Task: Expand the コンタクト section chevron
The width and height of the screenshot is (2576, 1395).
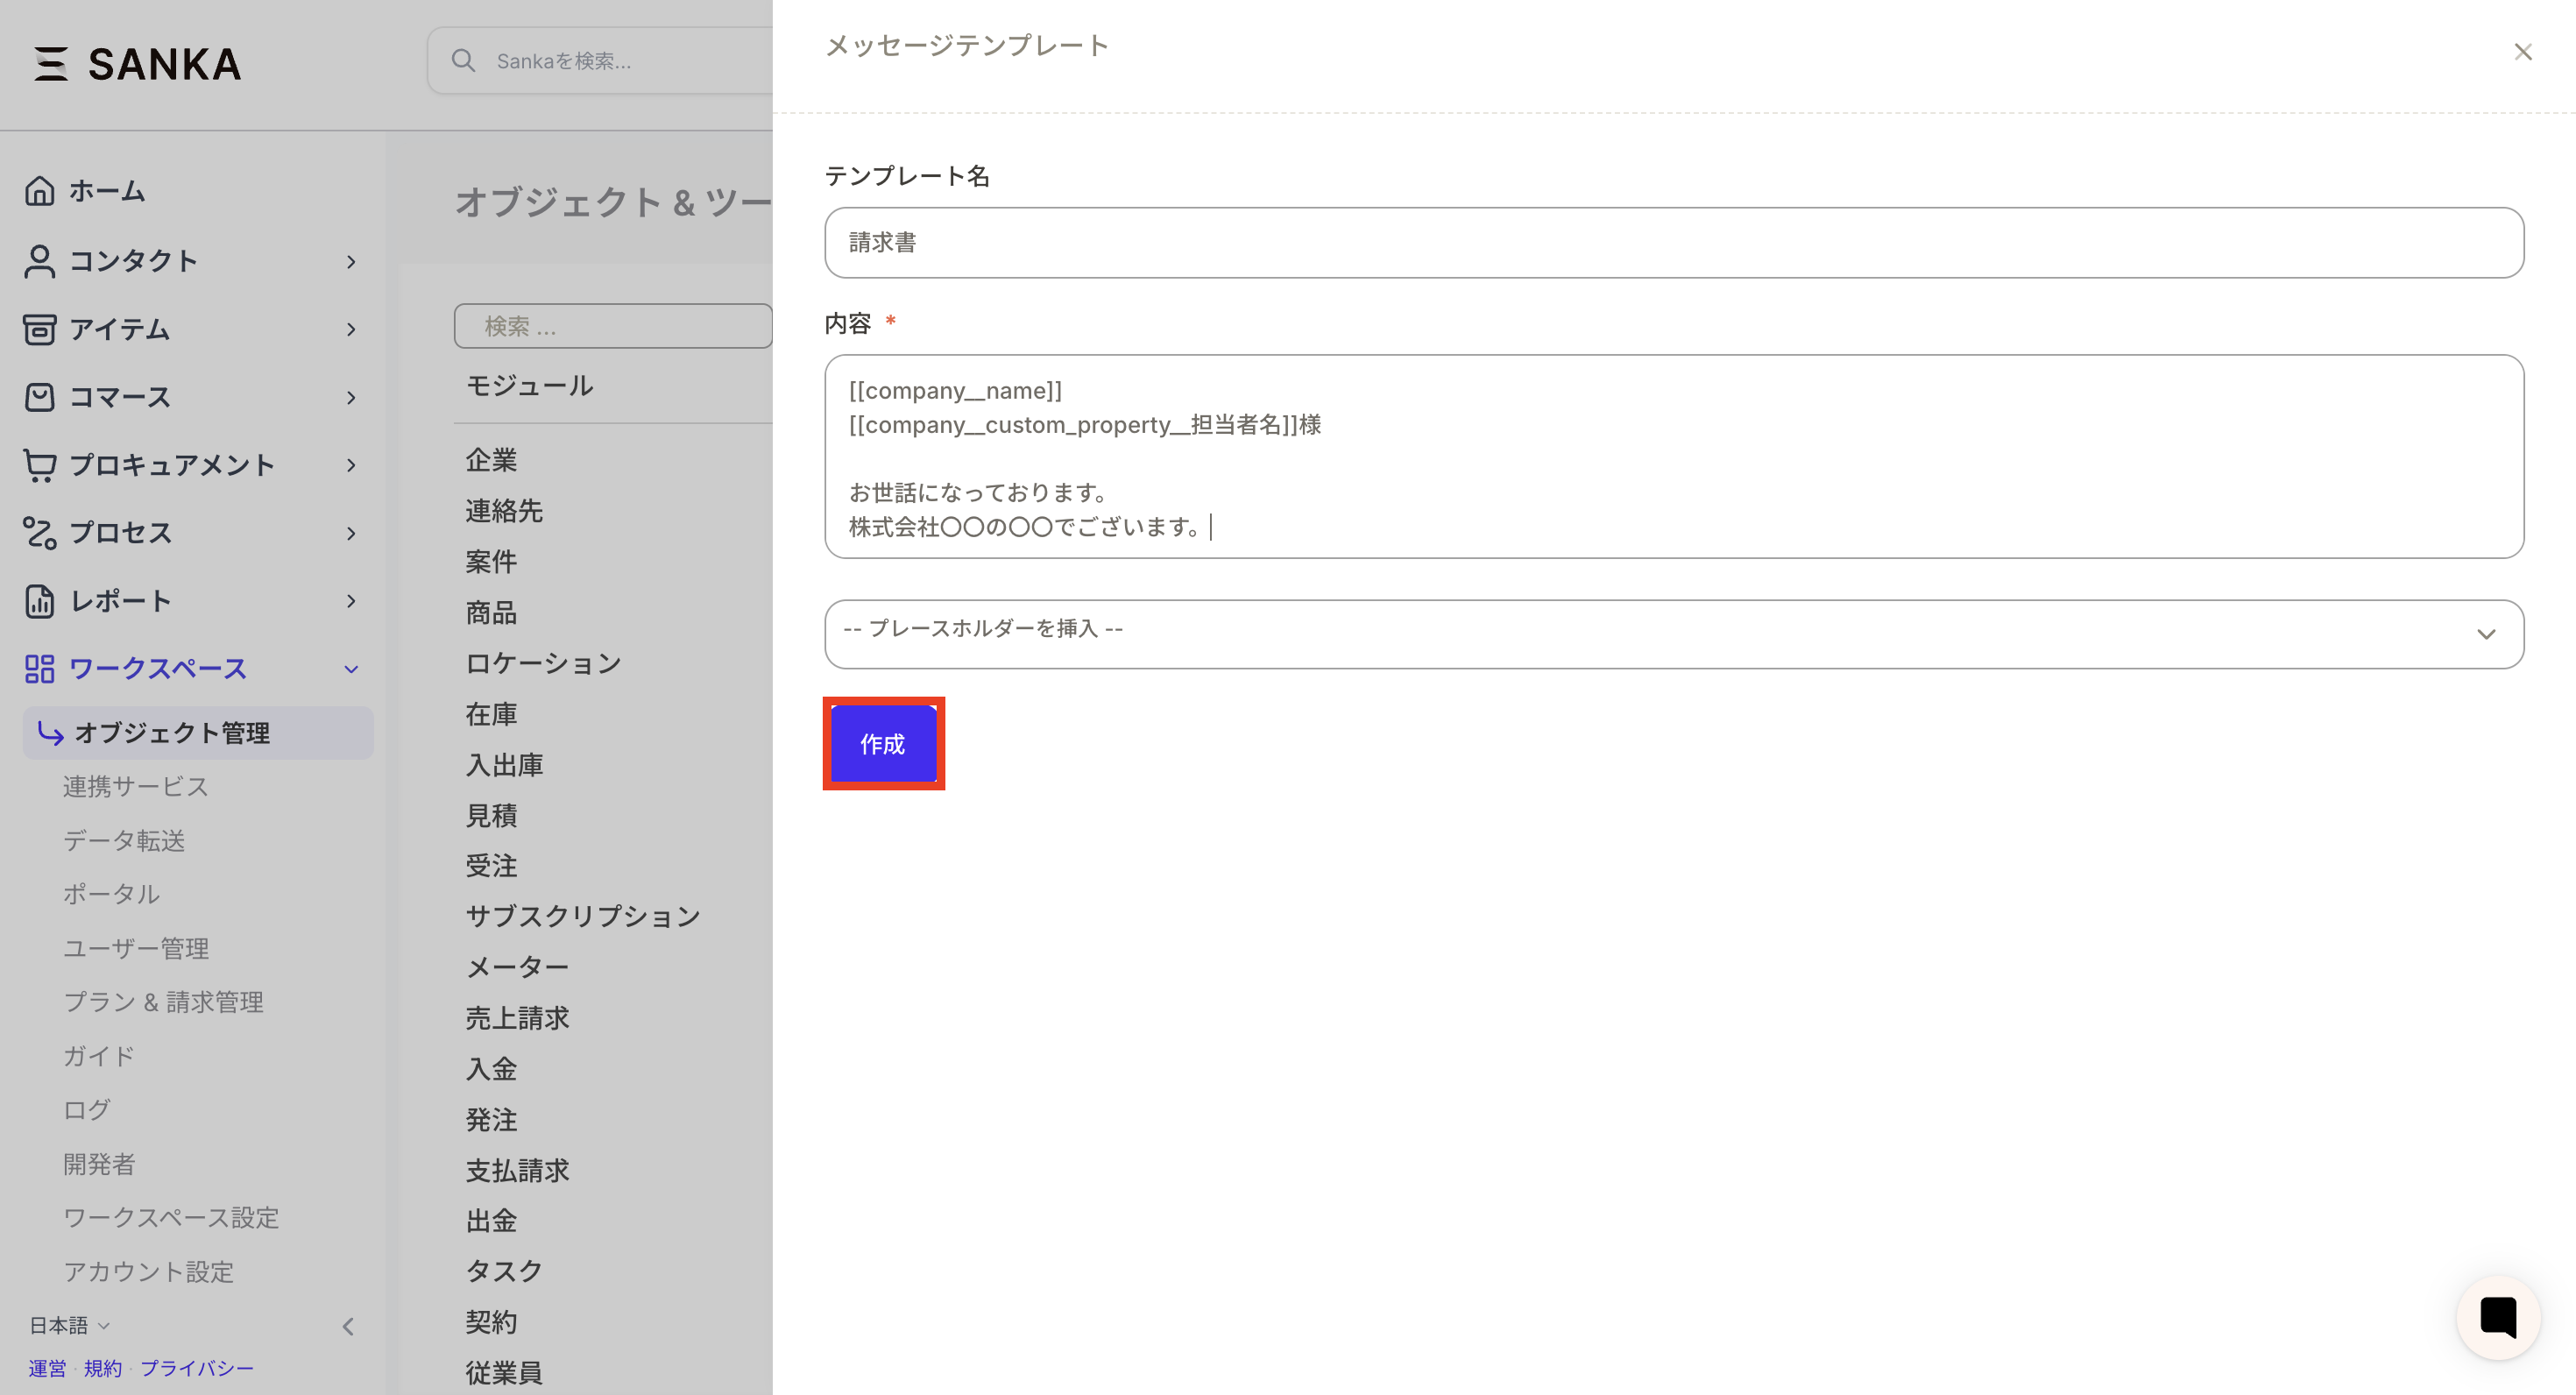Action: tap(351, 261)
